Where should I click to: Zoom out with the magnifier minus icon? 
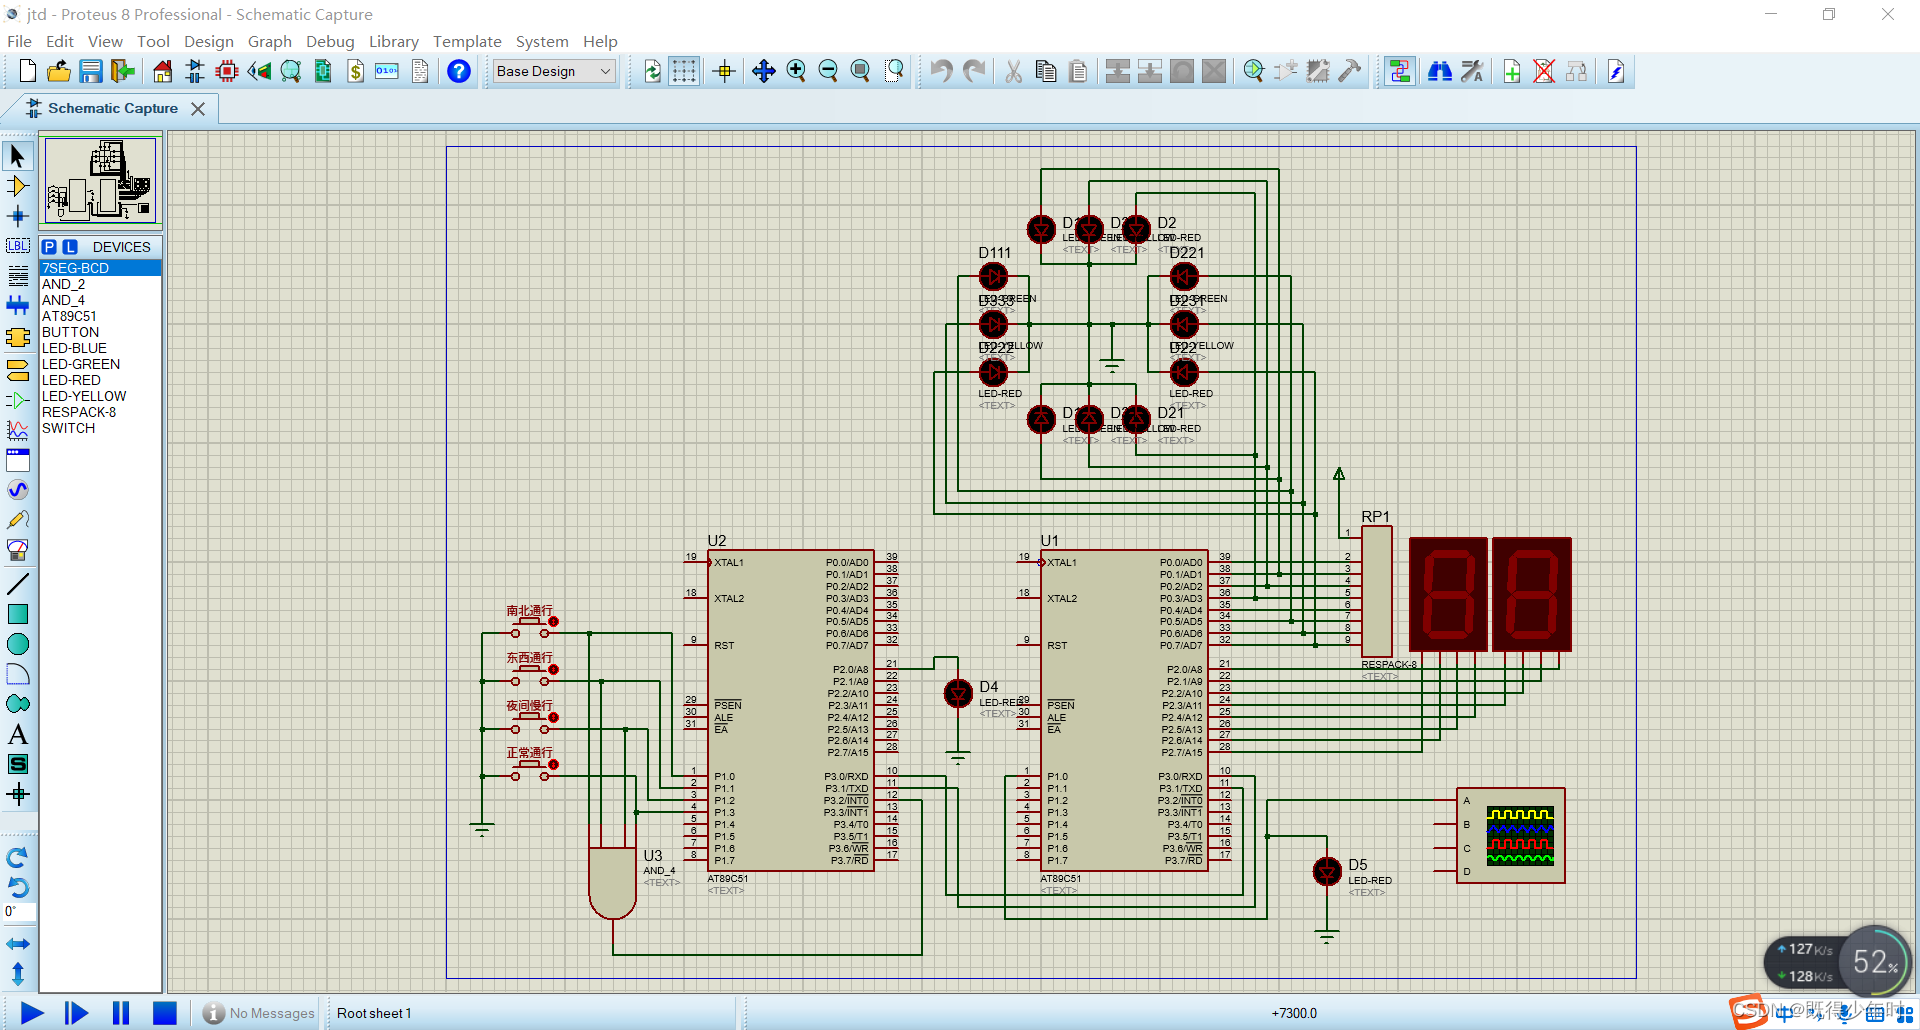coord(828,71)
